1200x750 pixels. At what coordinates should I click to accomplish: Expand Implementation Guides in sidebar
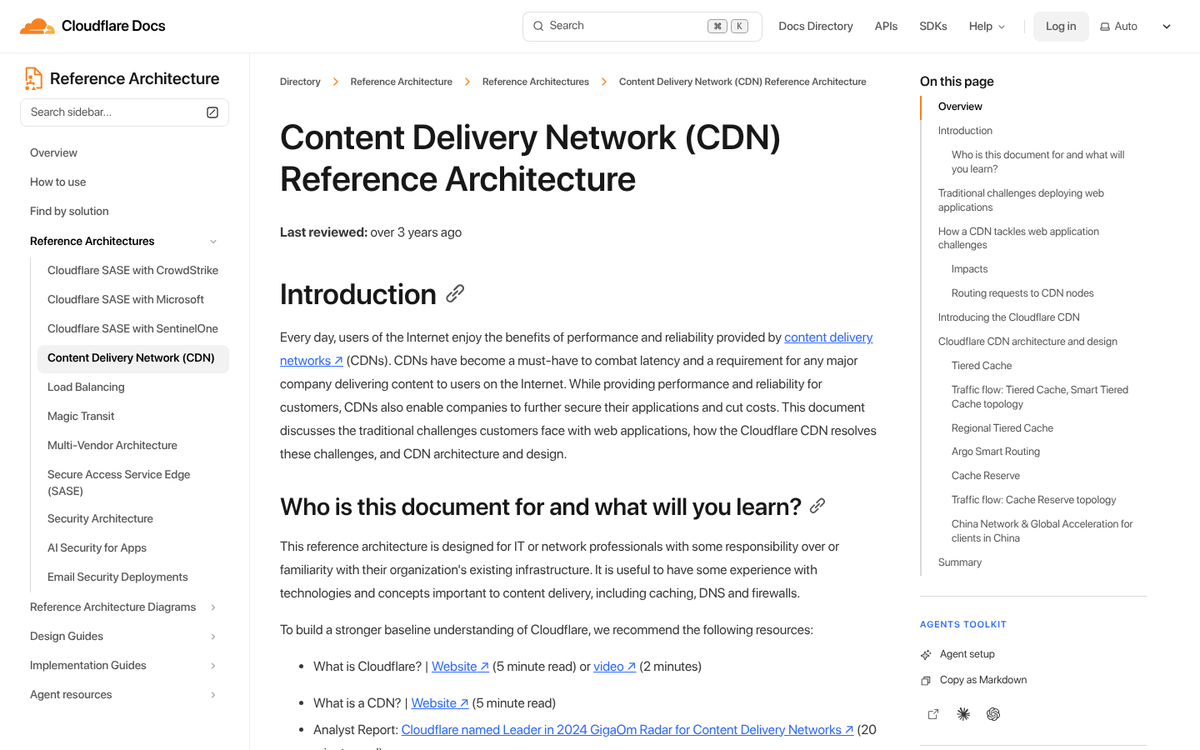[x=213, y=665]
